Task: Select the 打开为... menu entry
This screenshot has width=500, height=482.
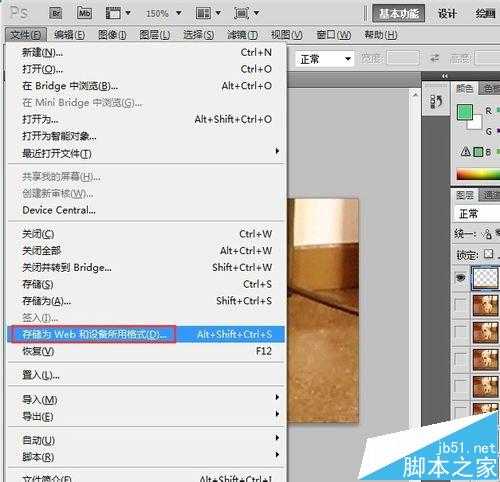Action: pos(146,119)
